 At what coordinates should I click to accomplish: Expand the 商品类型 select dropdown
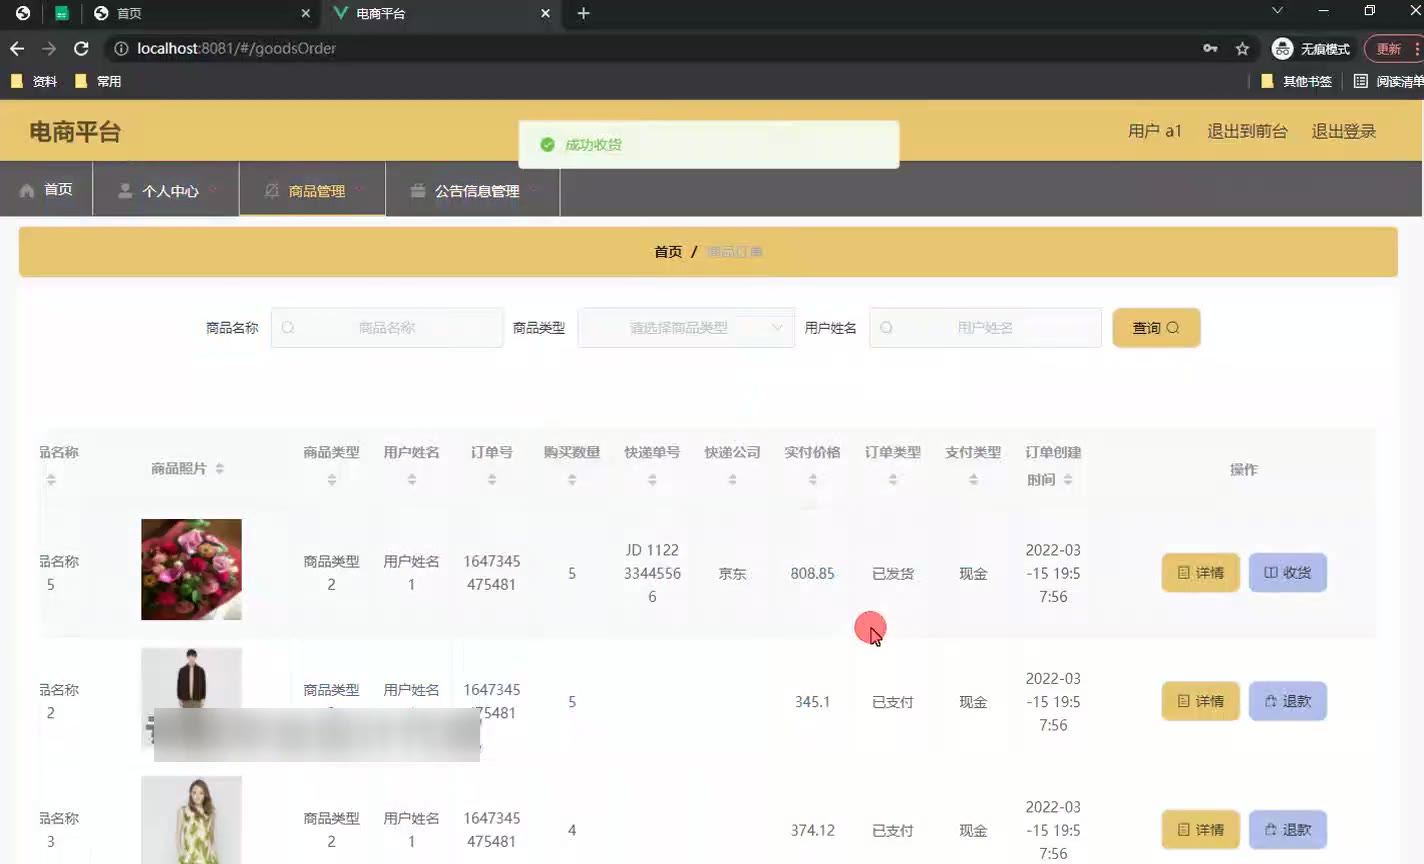pyautogui.click(x=686, y=328)
